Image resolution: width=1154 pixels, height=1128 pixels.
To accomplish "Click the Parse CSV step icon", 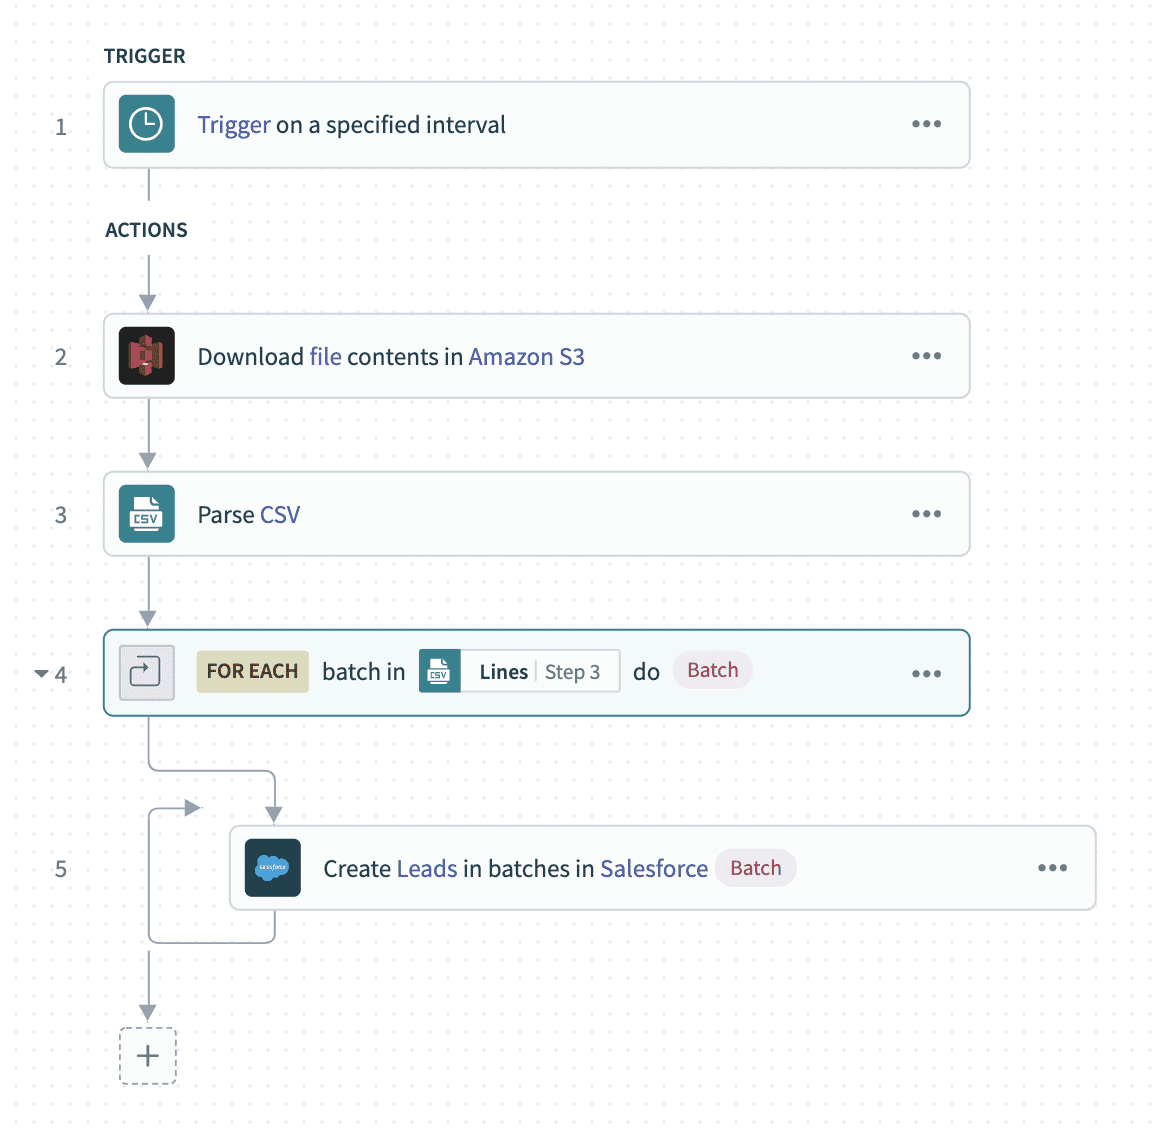I will 146,514.
